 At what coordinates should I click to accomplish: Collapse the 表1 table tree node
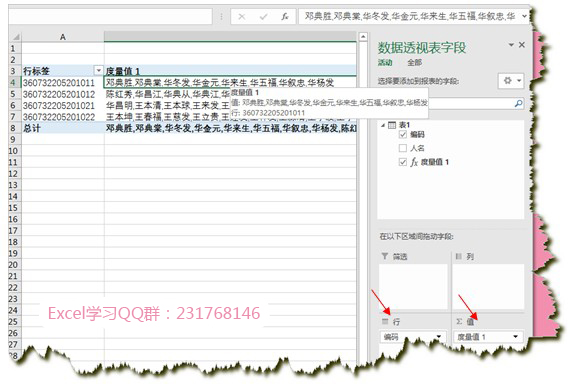[383, 125]
